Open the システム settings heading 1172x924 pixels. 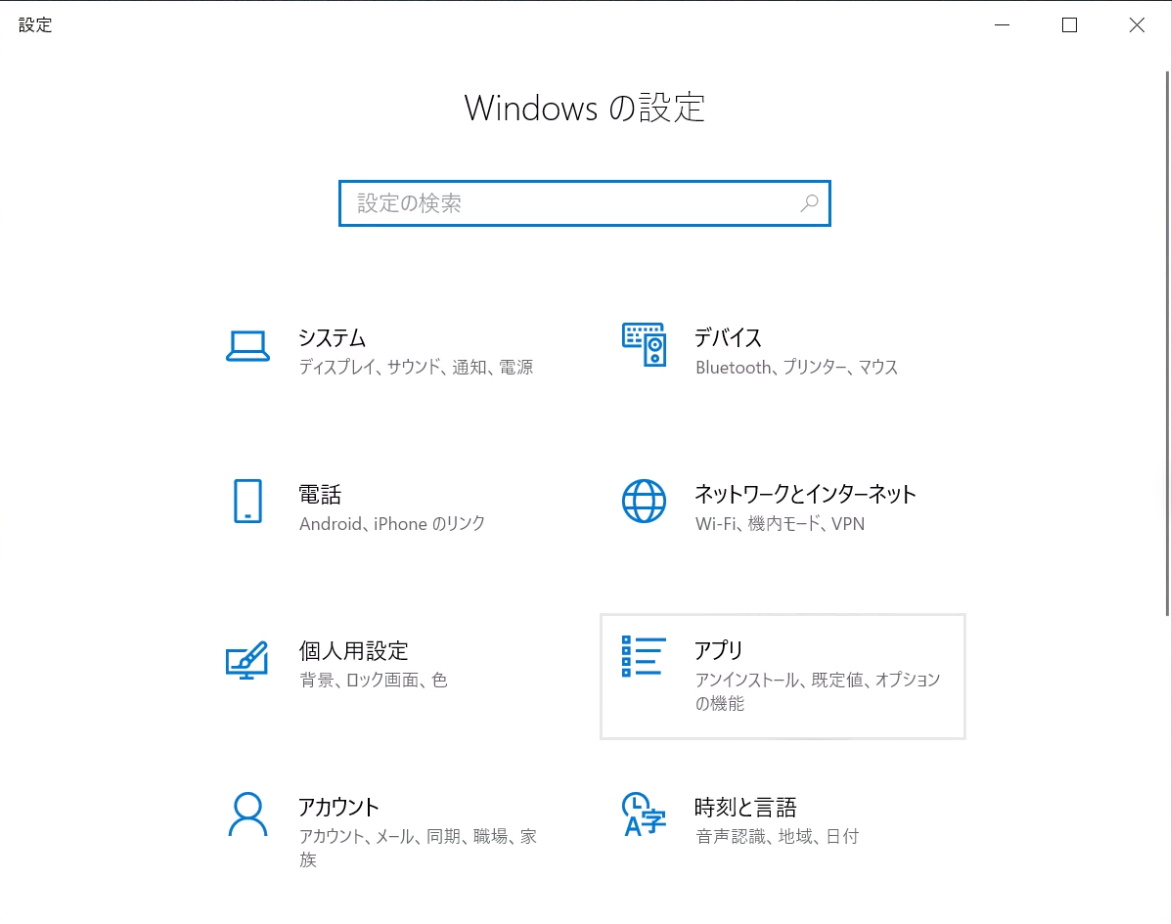(332, 338)
